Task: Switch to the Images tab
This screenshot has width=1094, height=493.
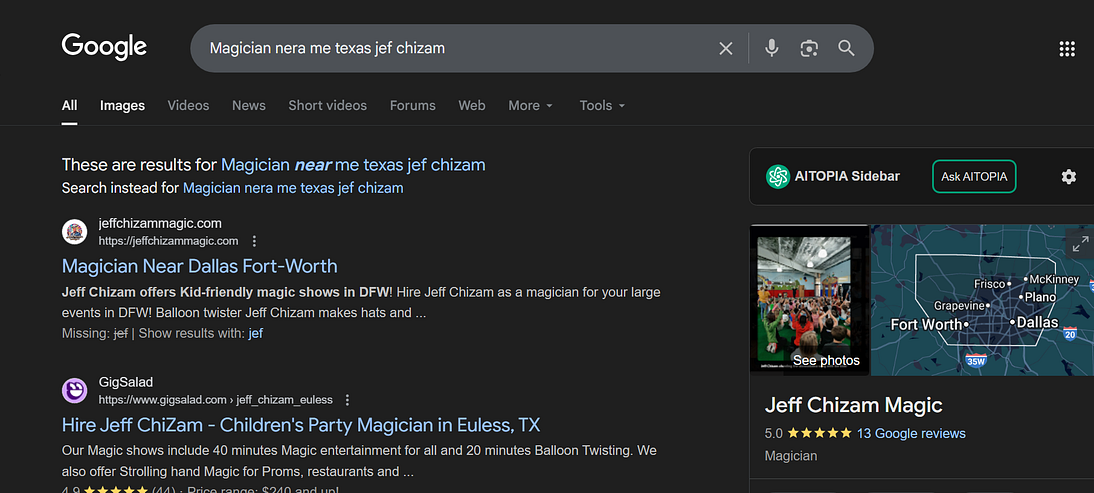Action: pyautogui.click(x=122, y=105)
